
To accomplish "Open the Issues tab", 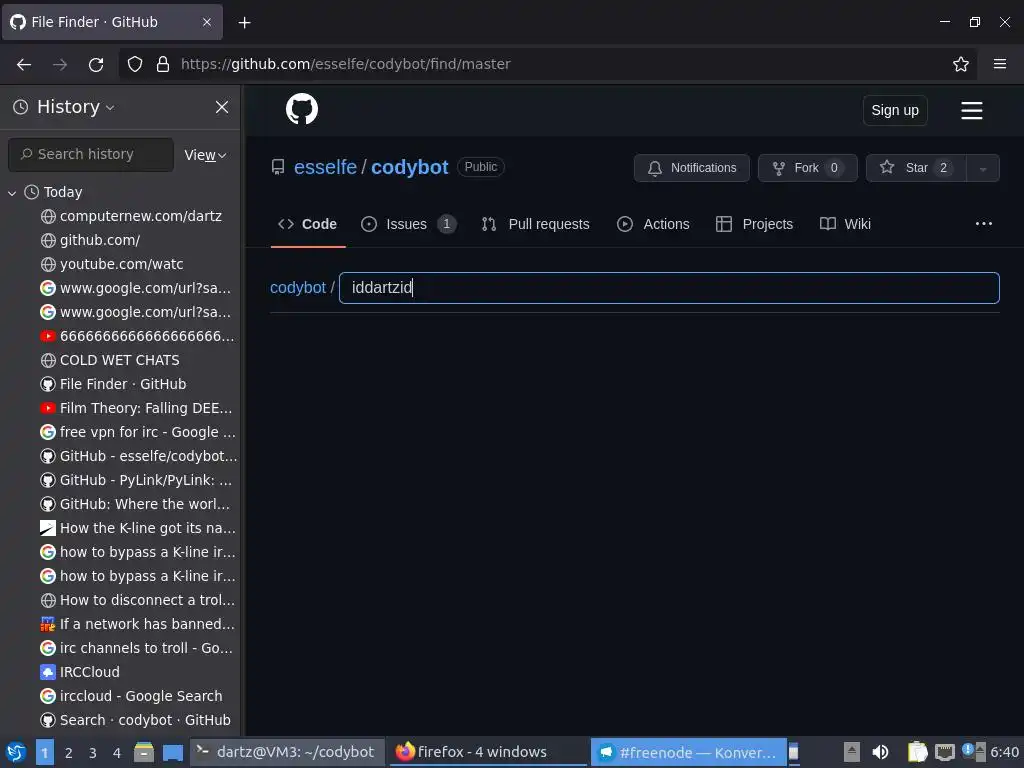I will [x=408, y=224].
